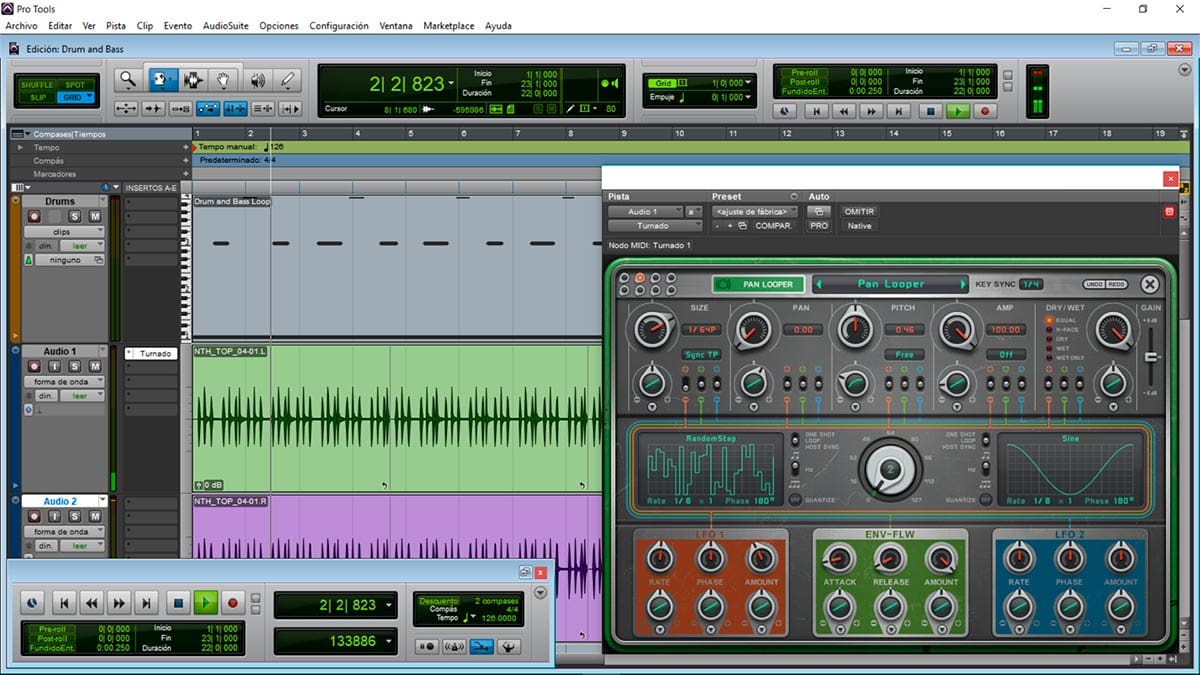
Task: Open the Editar menu
Action: tap(60, 26)
